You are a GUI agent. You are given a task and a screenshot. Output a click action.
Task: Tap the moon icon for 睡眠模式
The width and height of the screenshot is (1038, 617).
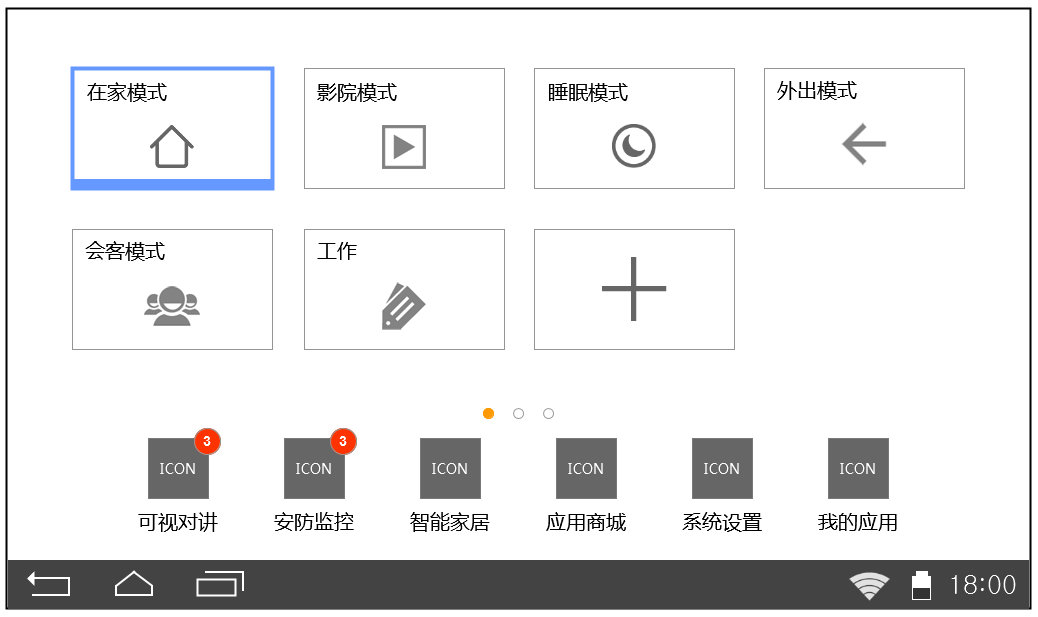(634, 147)
